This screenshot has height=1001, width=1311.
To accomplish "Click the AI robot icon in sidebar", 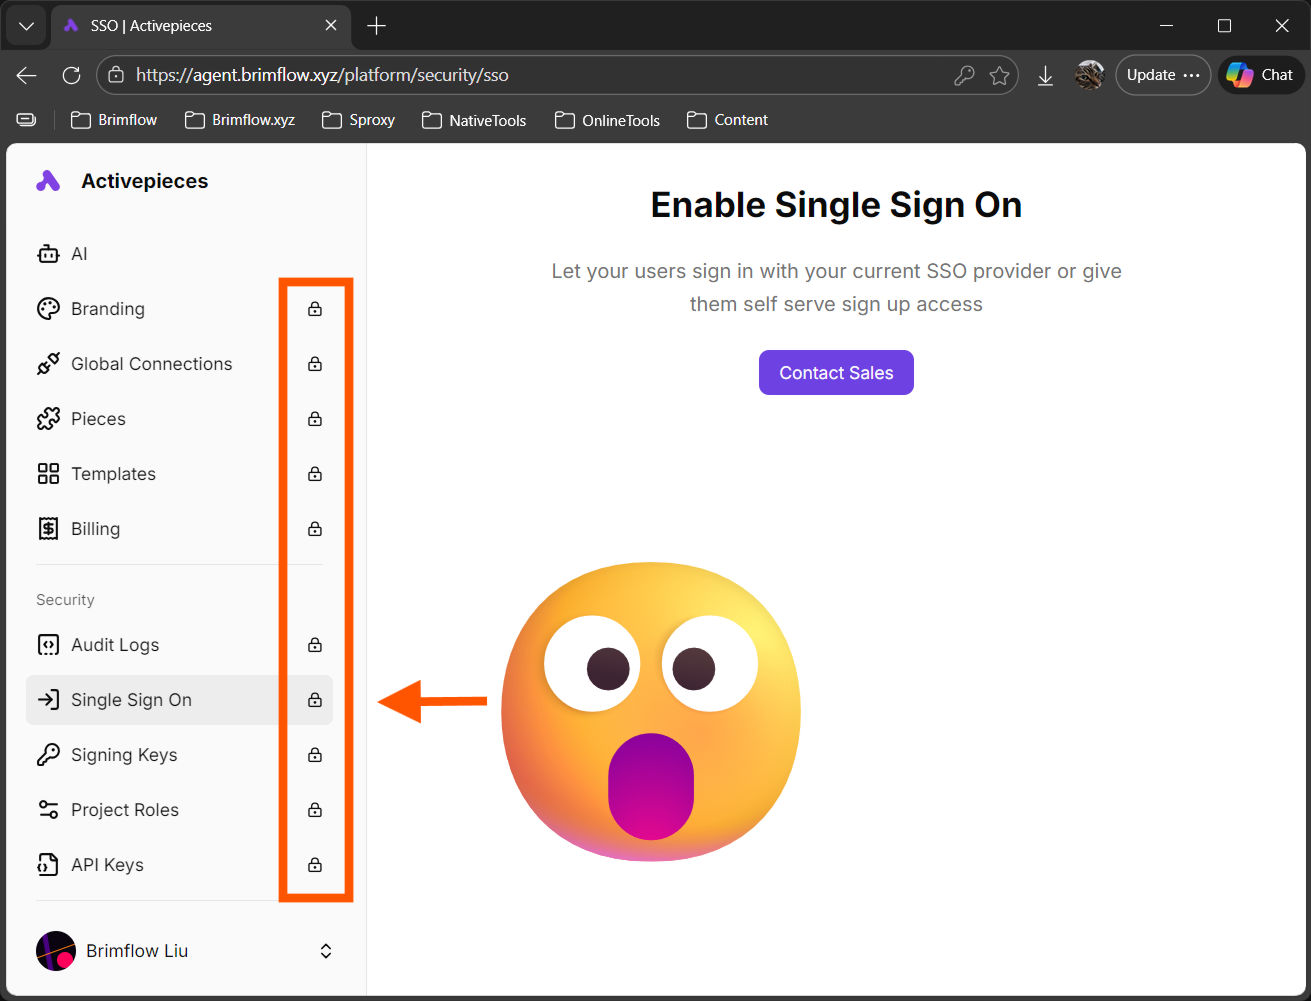I will click(48, 254).
